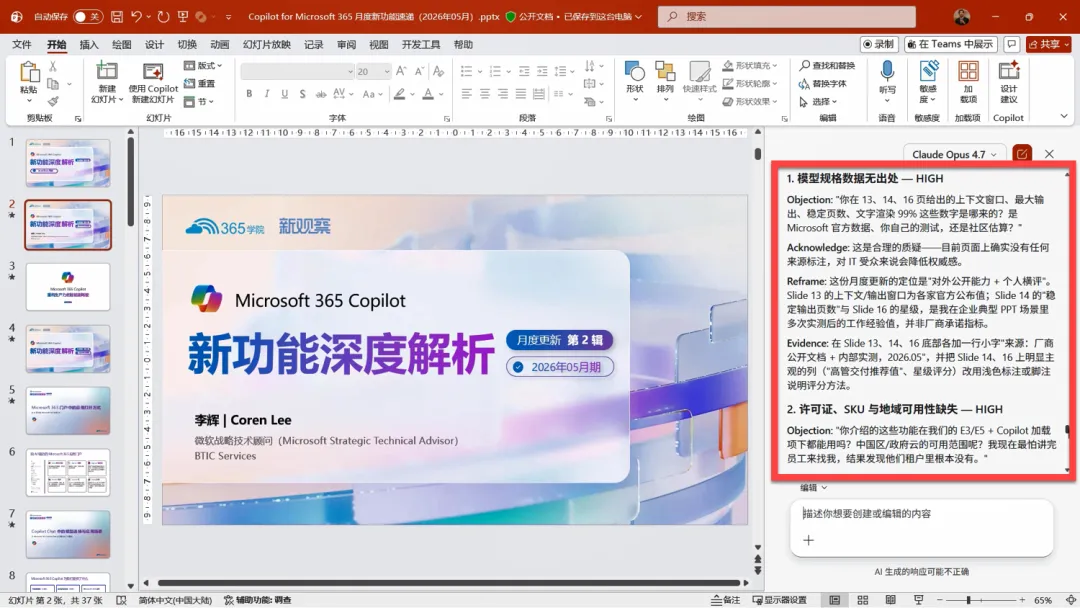Image resolution: width=1080 pixels, height=608 pixels.
Task: Expand the 节 section dropdown
Action: (199, 101)
